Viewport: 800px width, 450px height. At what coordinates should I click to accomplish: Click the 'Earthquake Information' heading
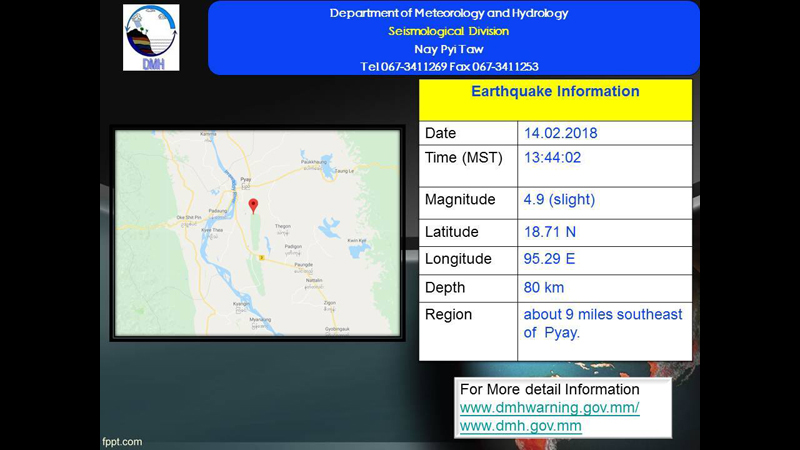coord(555,91)
